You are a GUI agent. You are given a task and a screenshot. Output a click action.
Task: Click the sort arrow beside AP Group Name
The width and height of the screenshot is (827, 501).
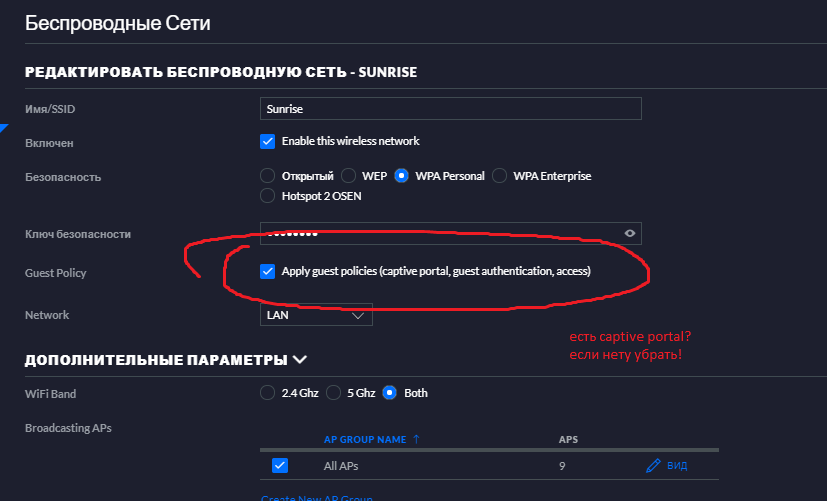click(416, 439)
